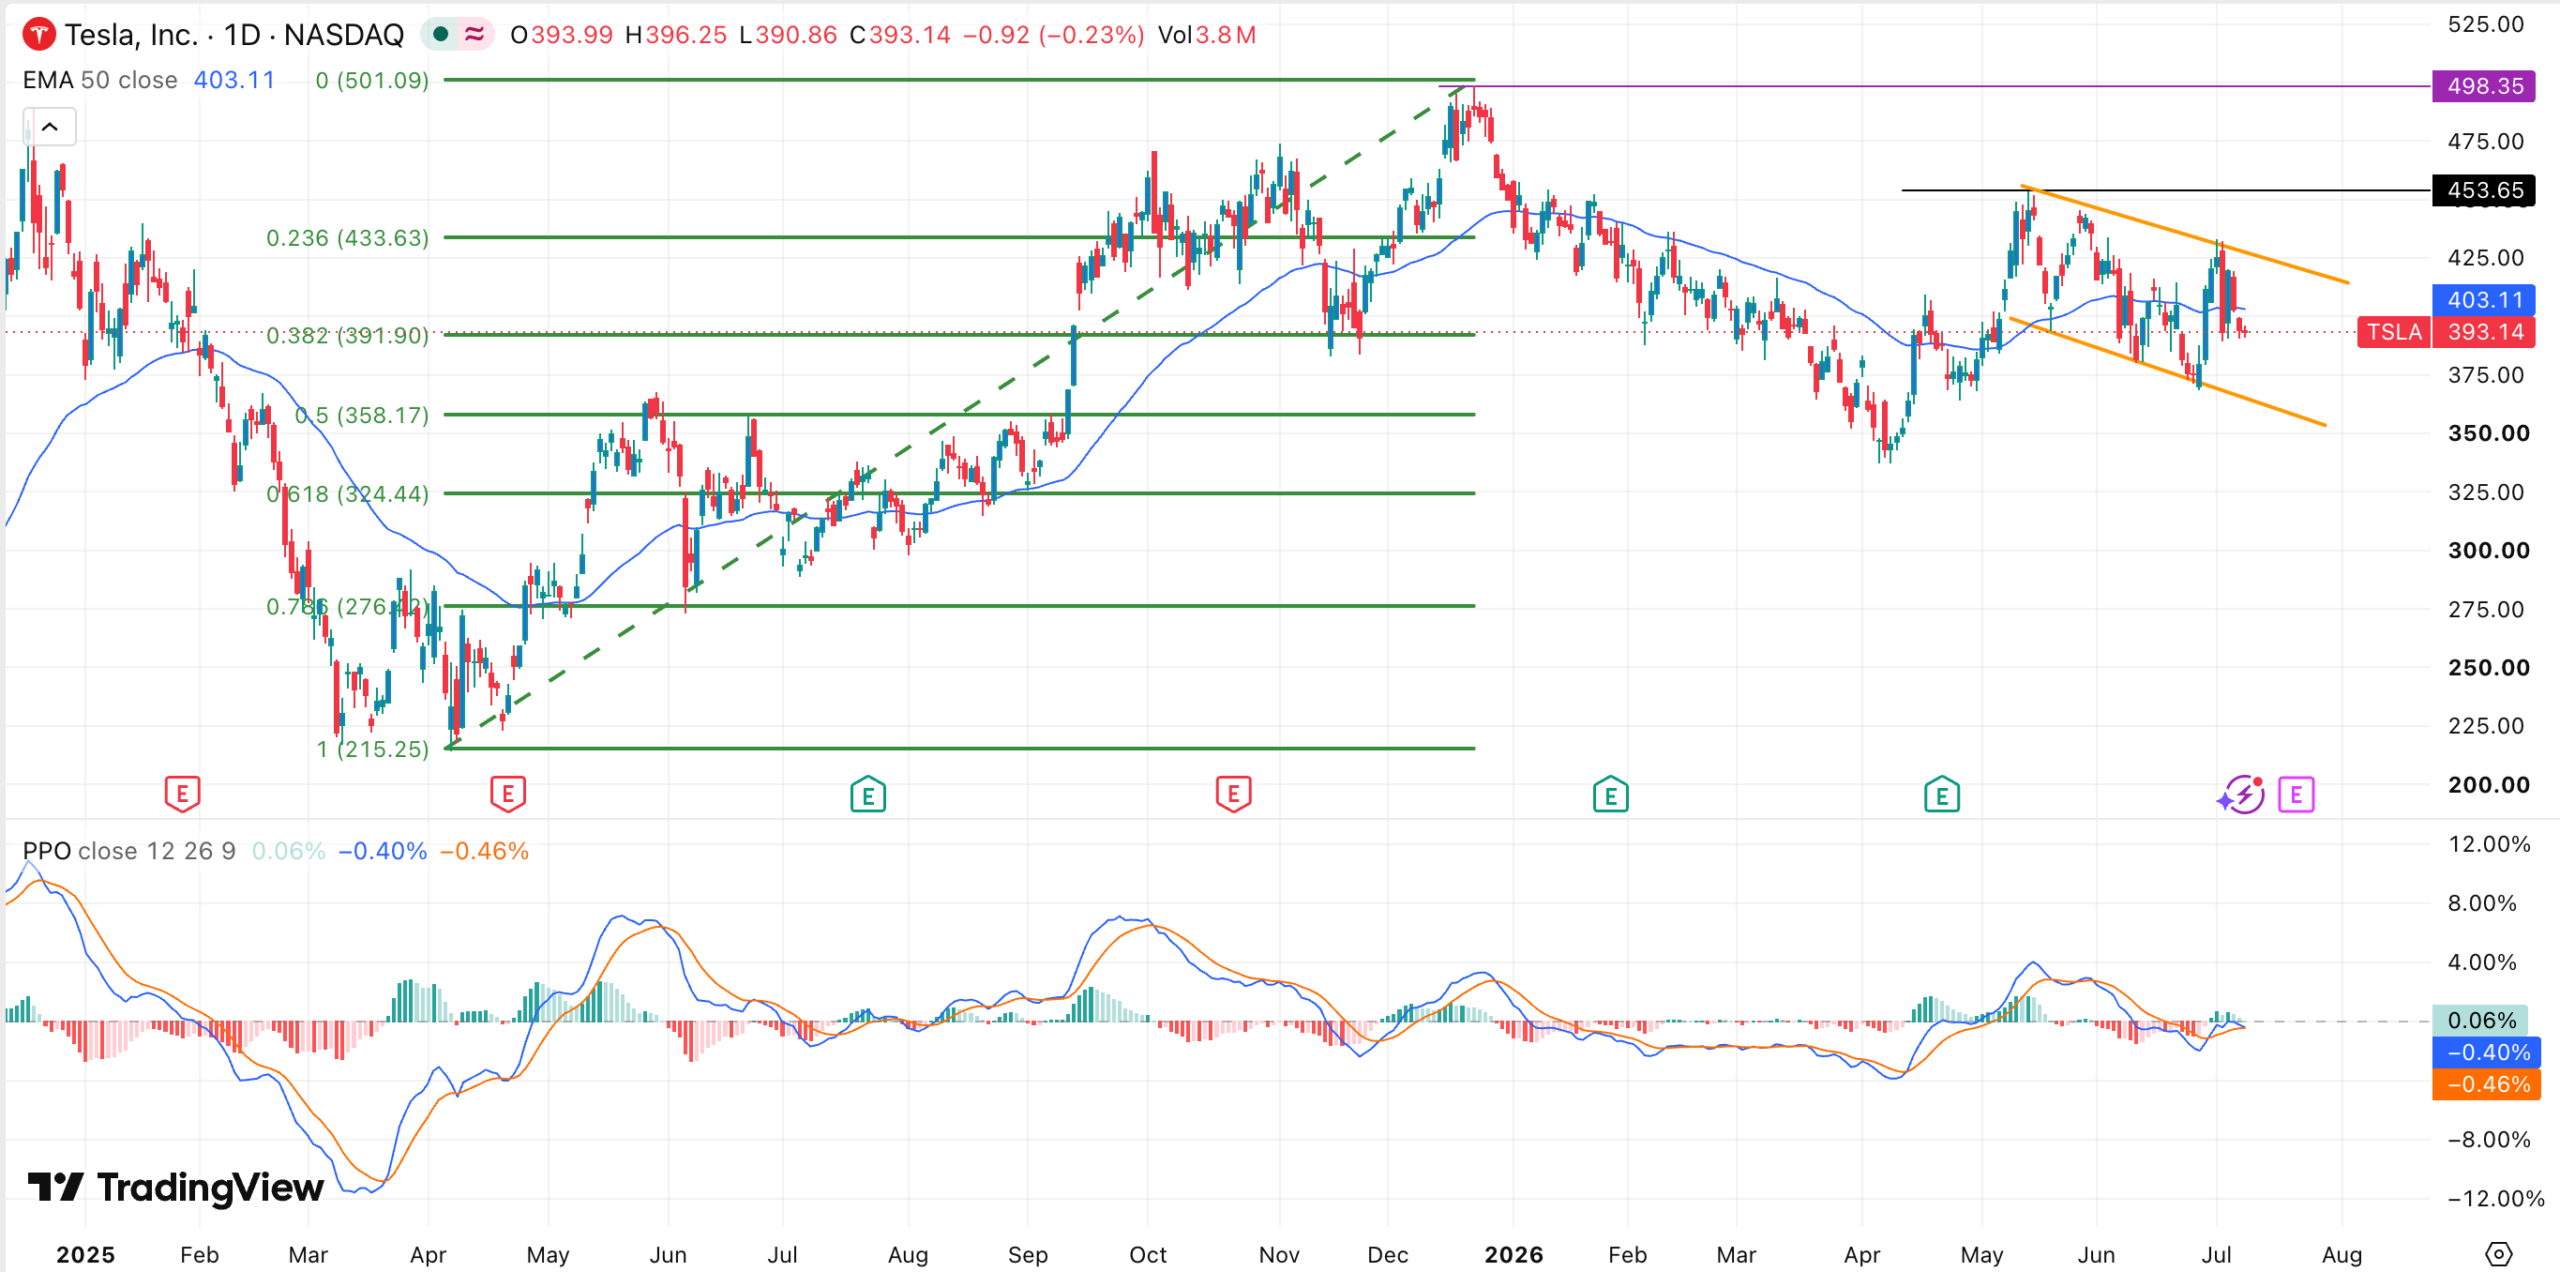Click the 0.5 (358.17) Fibonacci level label
This screenshot has height=1272, width=2560.
tap(362, 415)
